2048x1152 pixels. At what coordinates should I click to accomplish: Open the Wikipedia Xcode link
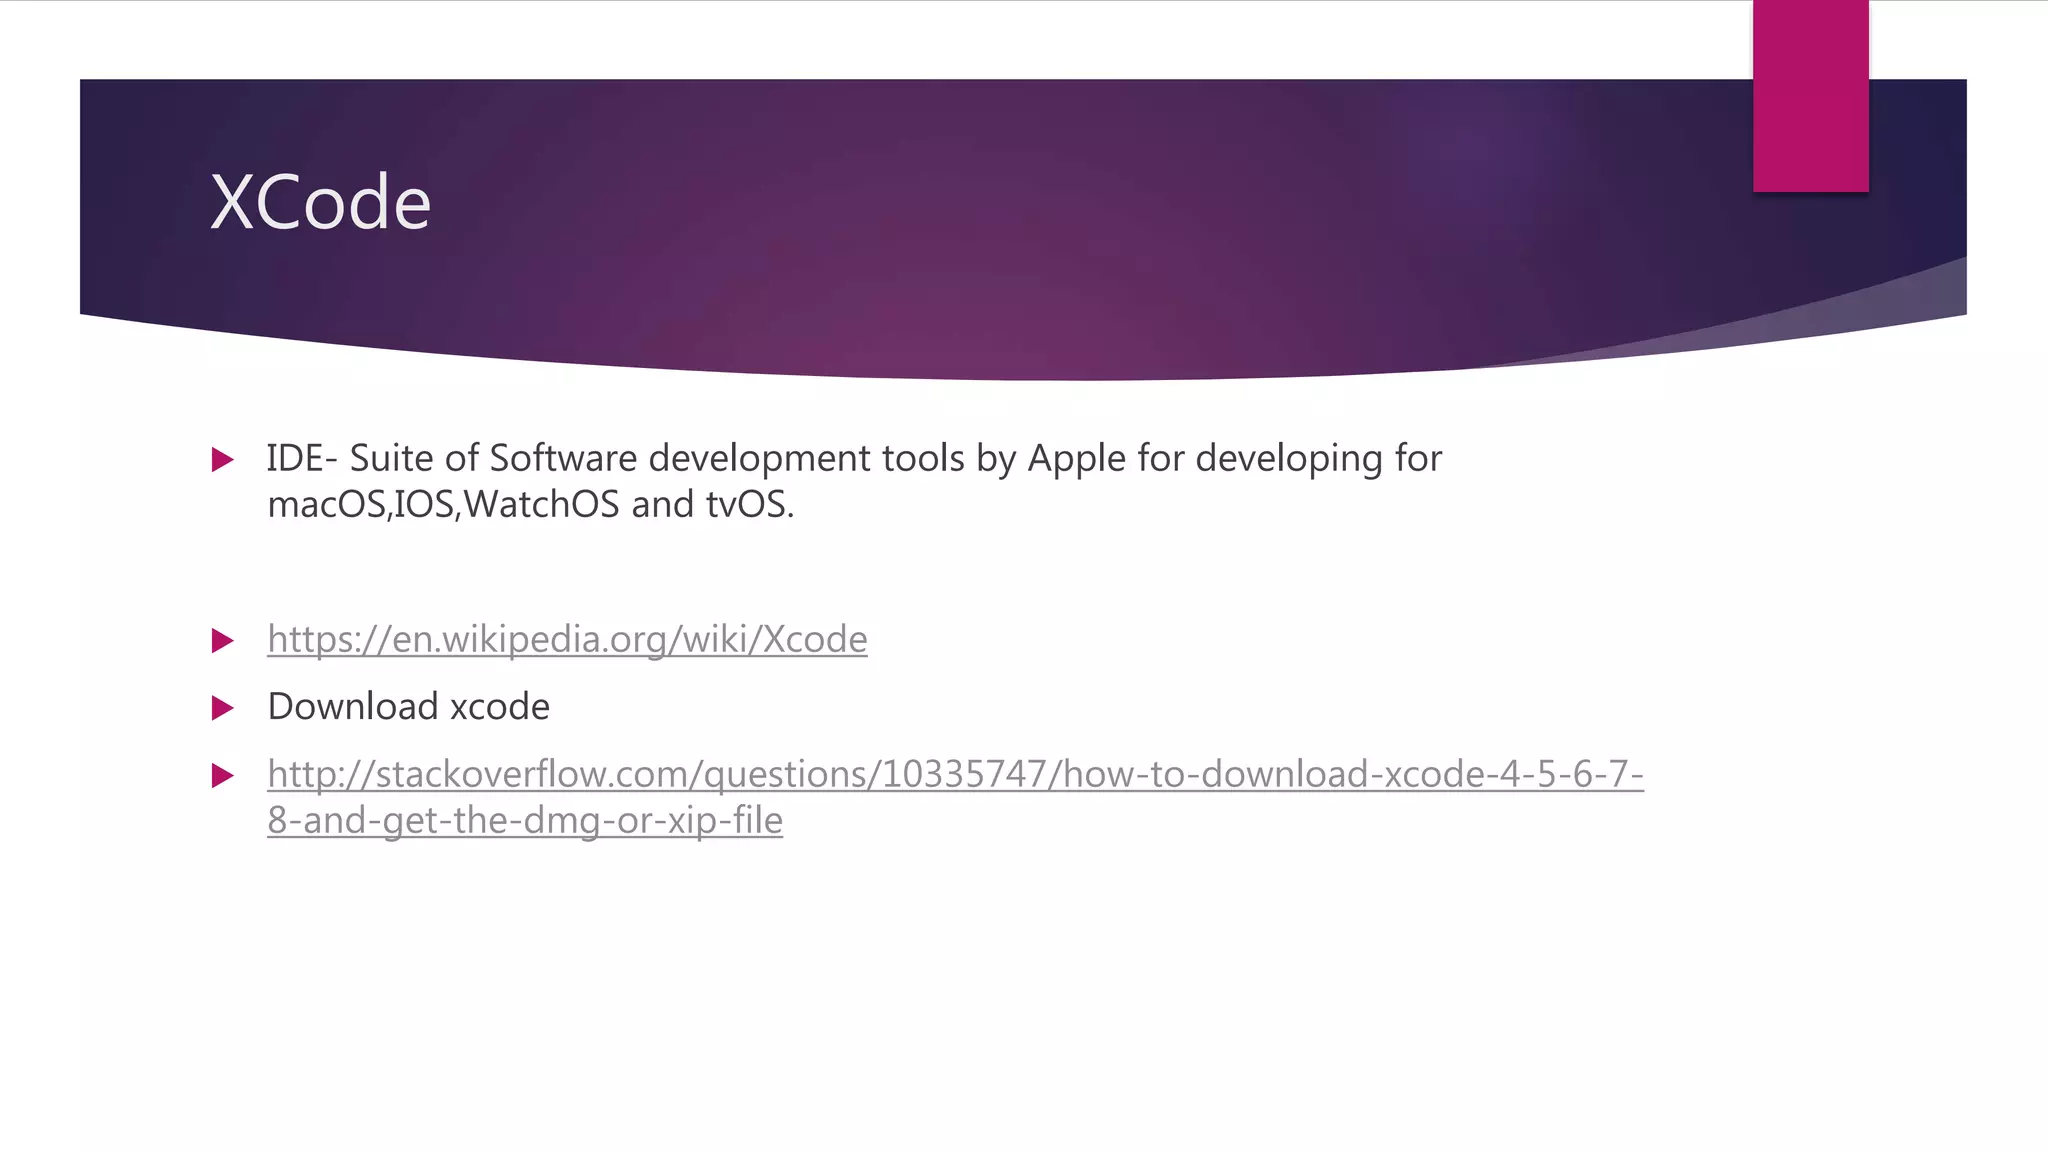(567, 639)
